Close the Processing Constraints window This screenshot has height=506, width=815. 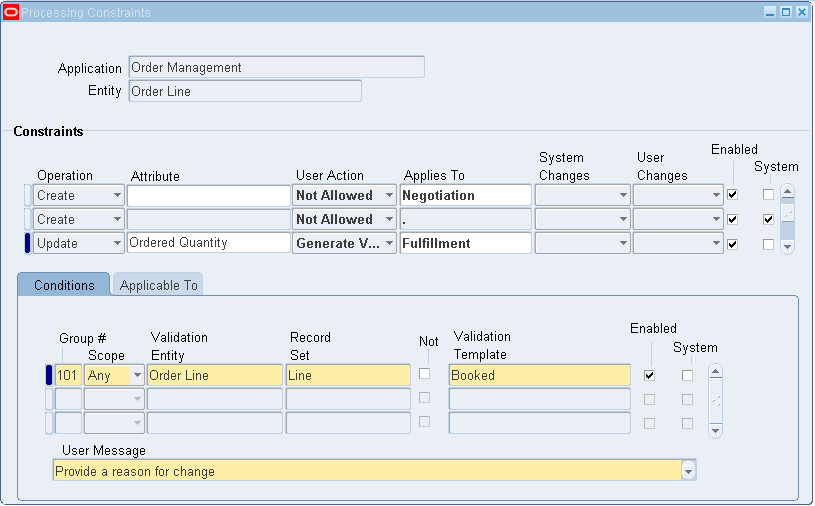pos(802,12)
